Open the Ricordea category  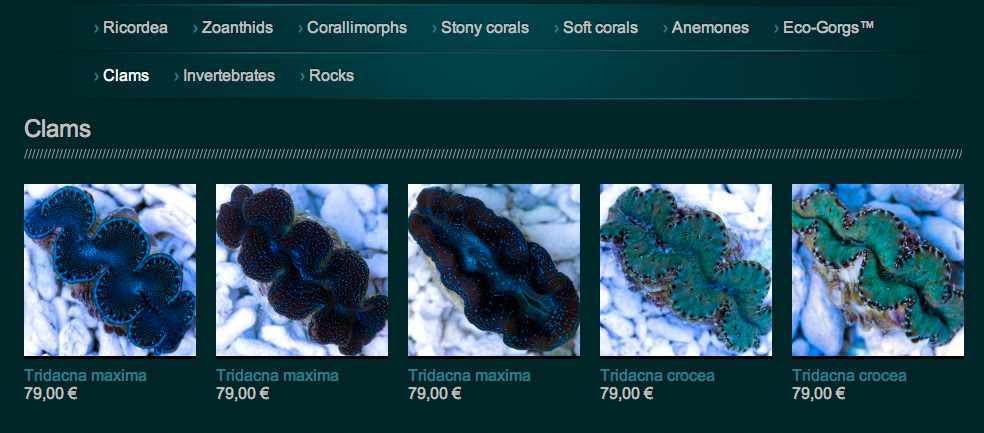[135, 28]
